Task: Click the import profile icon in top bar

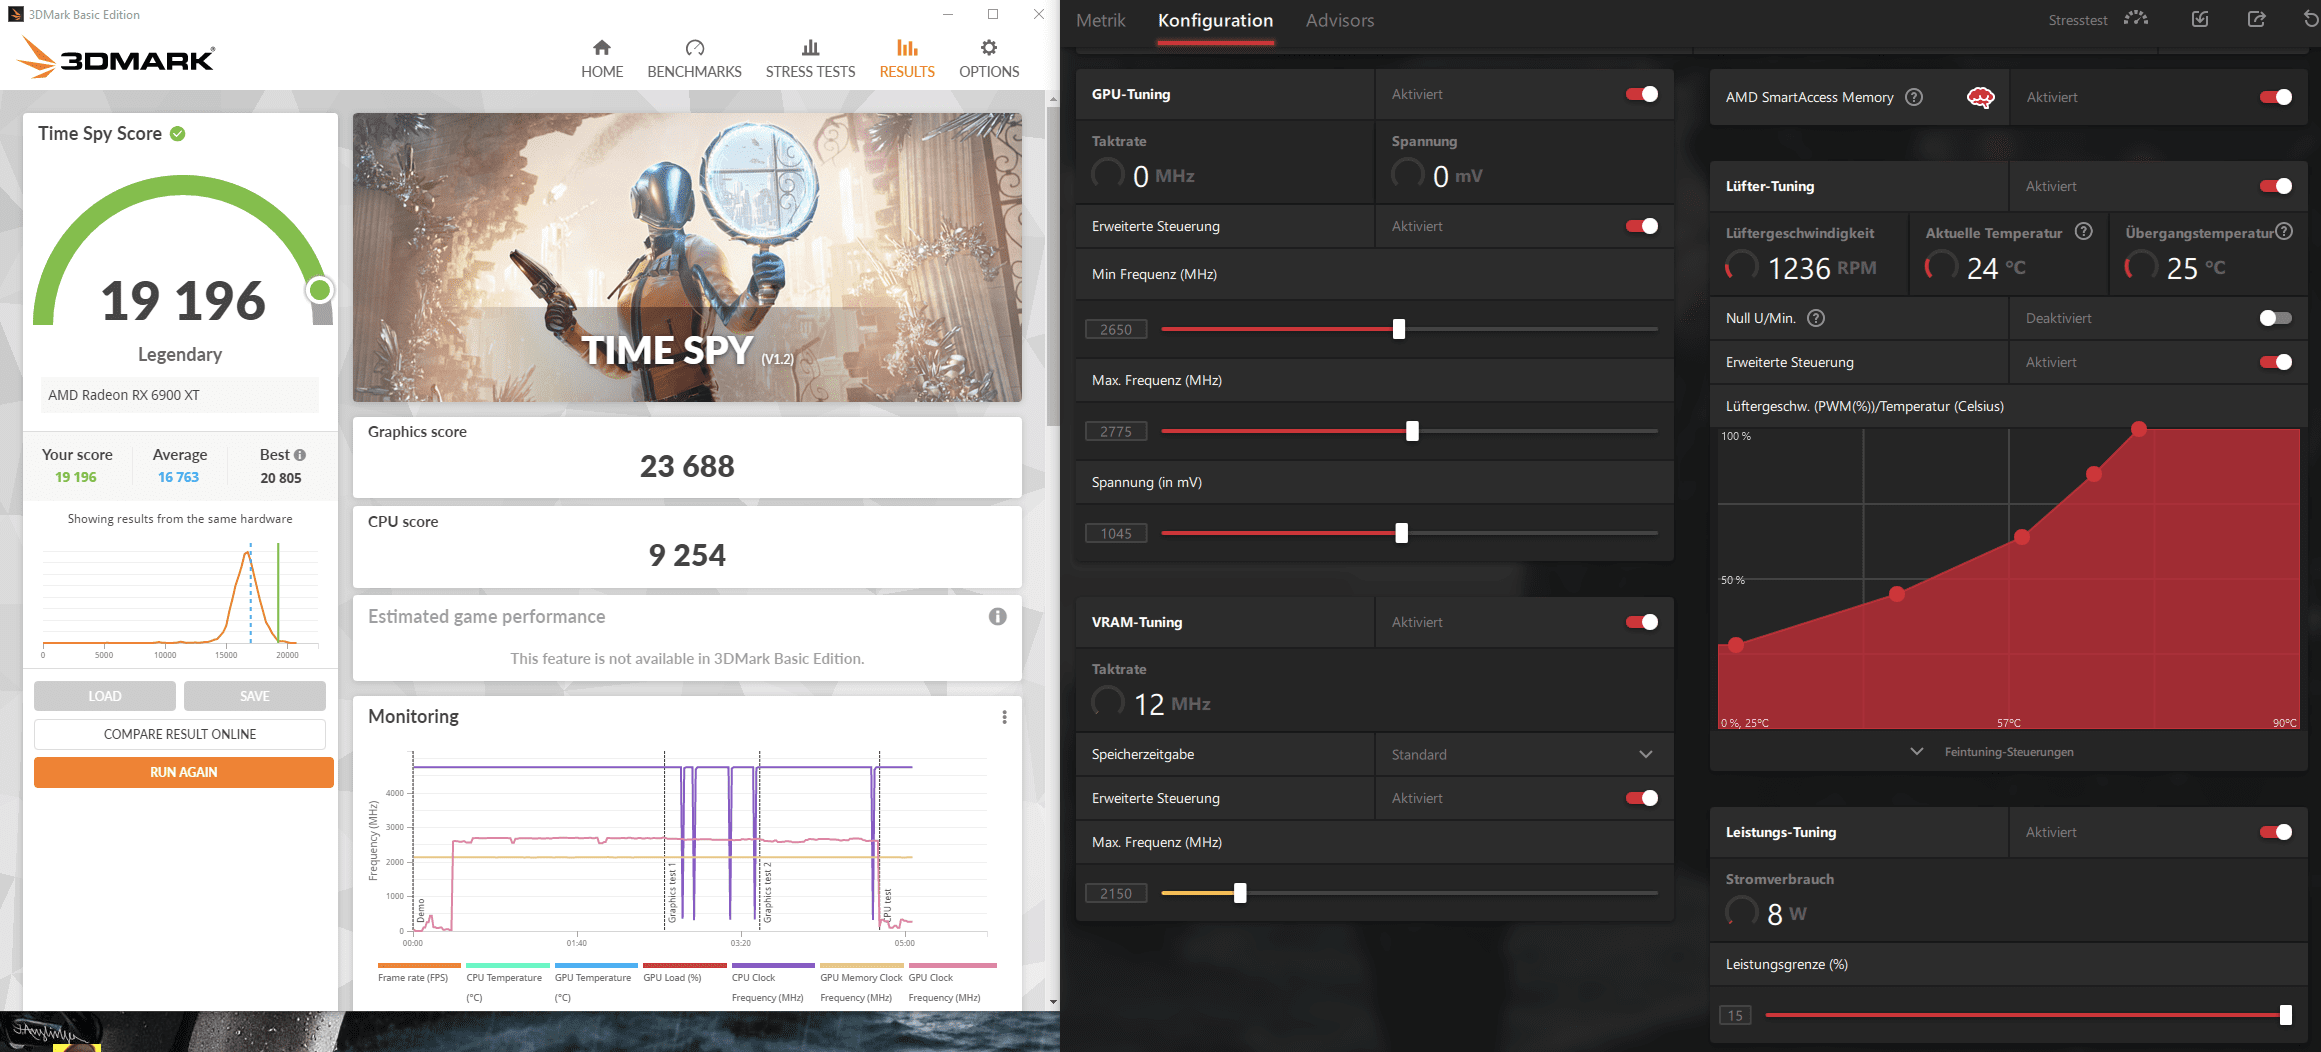Action: (x=2200, y=19)
